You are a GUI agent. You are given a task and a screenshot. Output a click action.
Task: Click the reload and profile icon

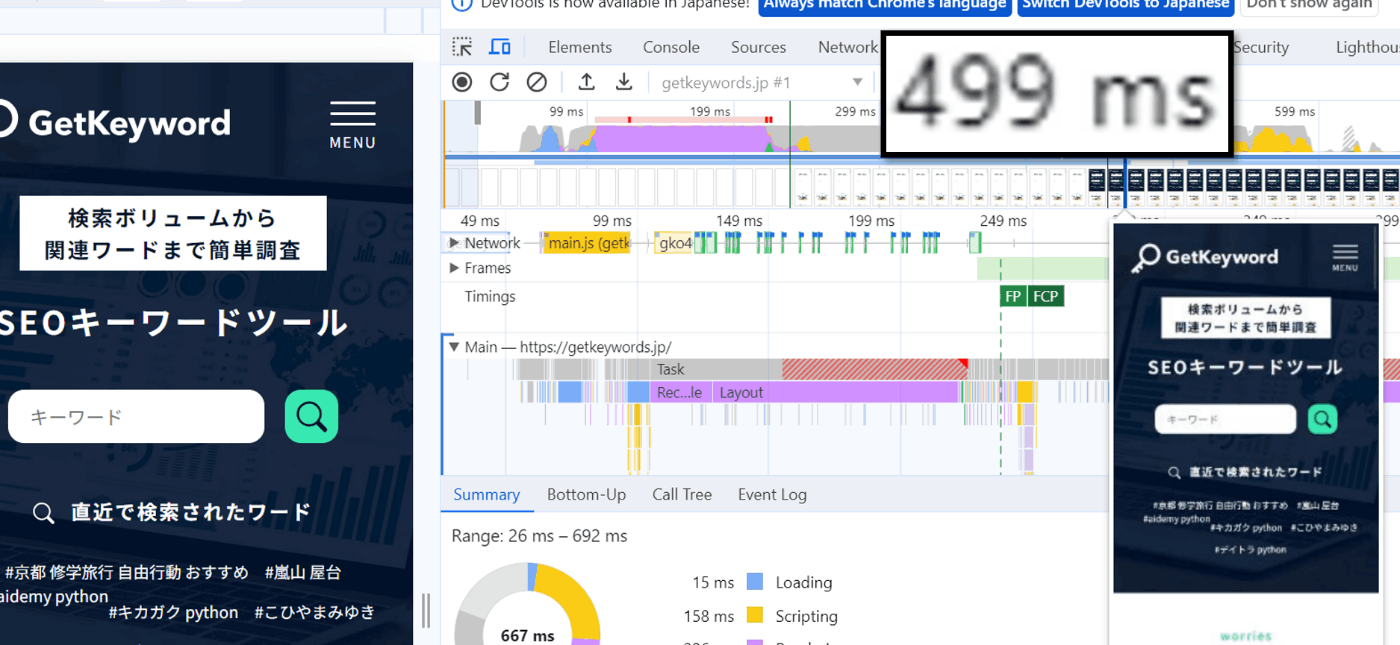pyautogui.click(x=499, y=82)
